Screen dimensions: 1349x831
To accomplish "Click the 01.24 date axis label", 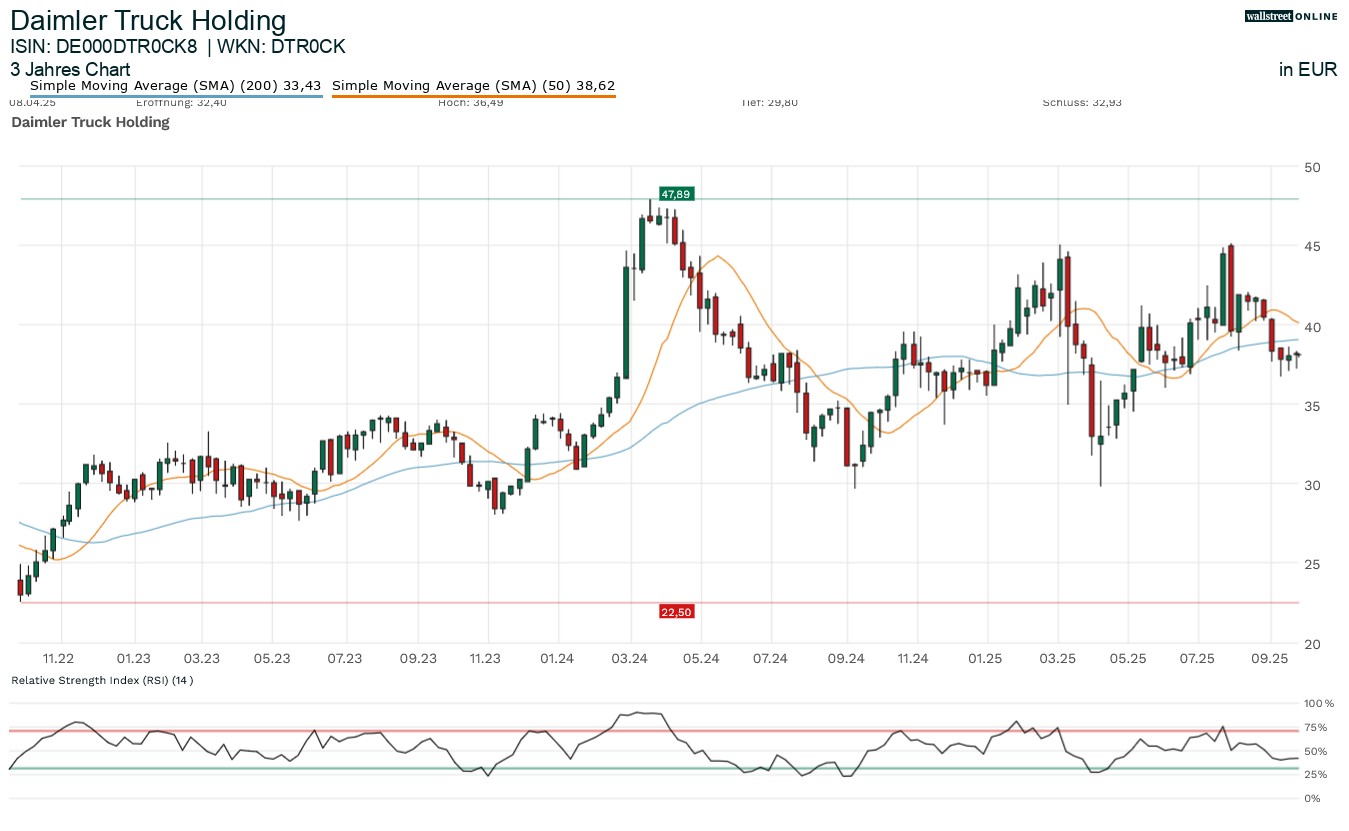I will click(557, 658).
